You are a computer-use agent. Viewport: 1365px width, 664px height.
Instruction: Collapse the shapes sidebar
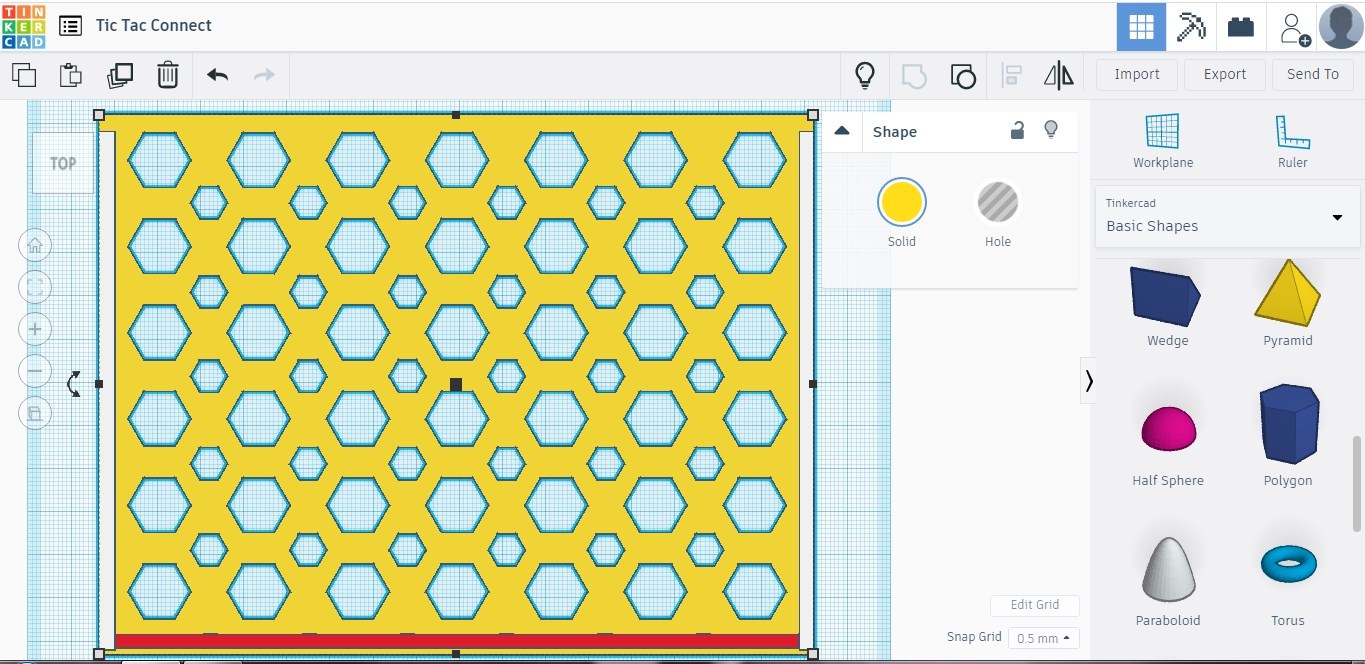click(x=1088, y=380)
